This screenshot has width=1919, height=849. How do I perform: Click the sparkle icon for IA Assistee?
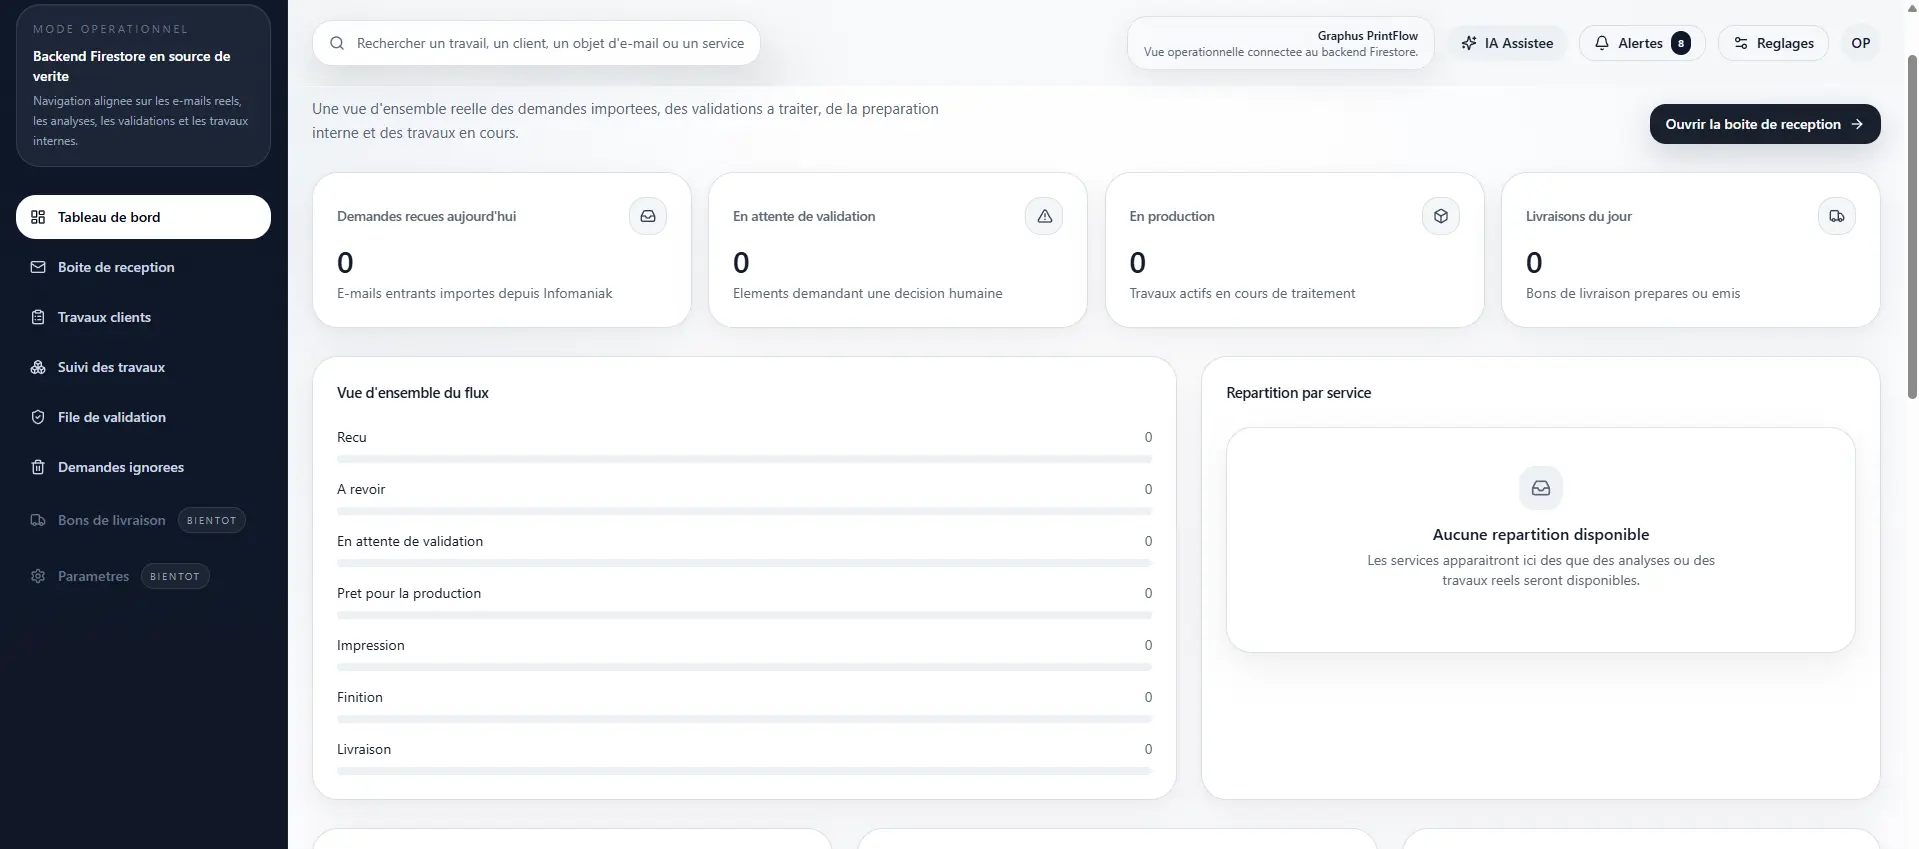(x=1469, y=43)
